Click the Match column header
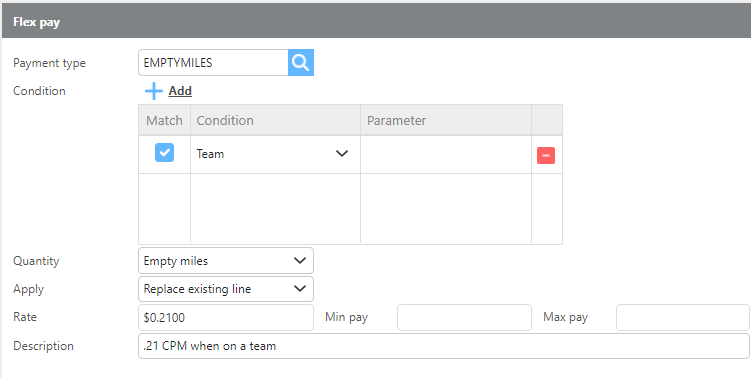The width and height of the screenshot is (751, 379). click(164, 120)
